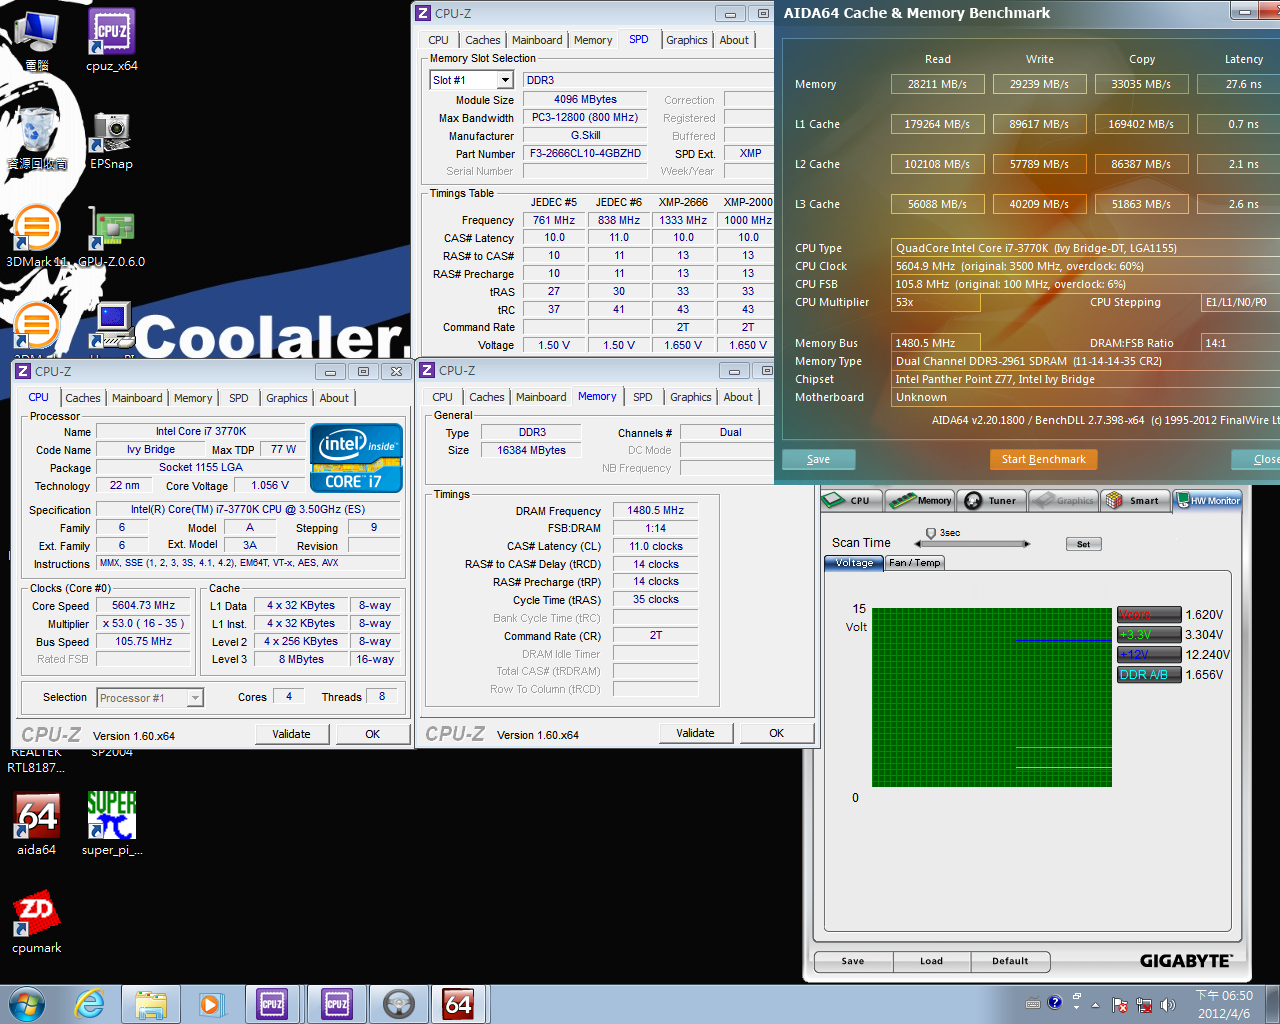Image resolution: width=1280 pixels, height=1024 pixels.
Task: Toggle the +12V voltage legend
Action: (x=1149, y=655)
